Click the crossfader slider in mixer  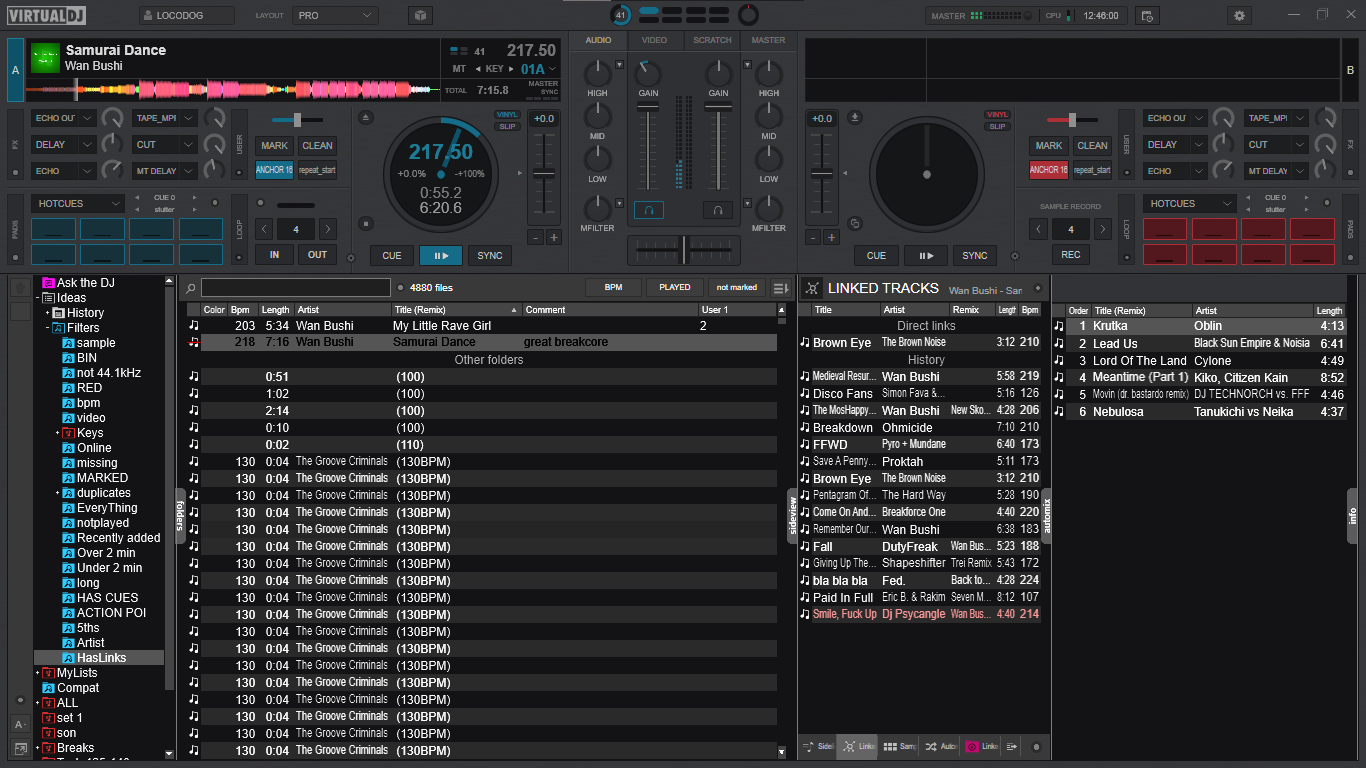pyautogui.click(x=683, y=250)
